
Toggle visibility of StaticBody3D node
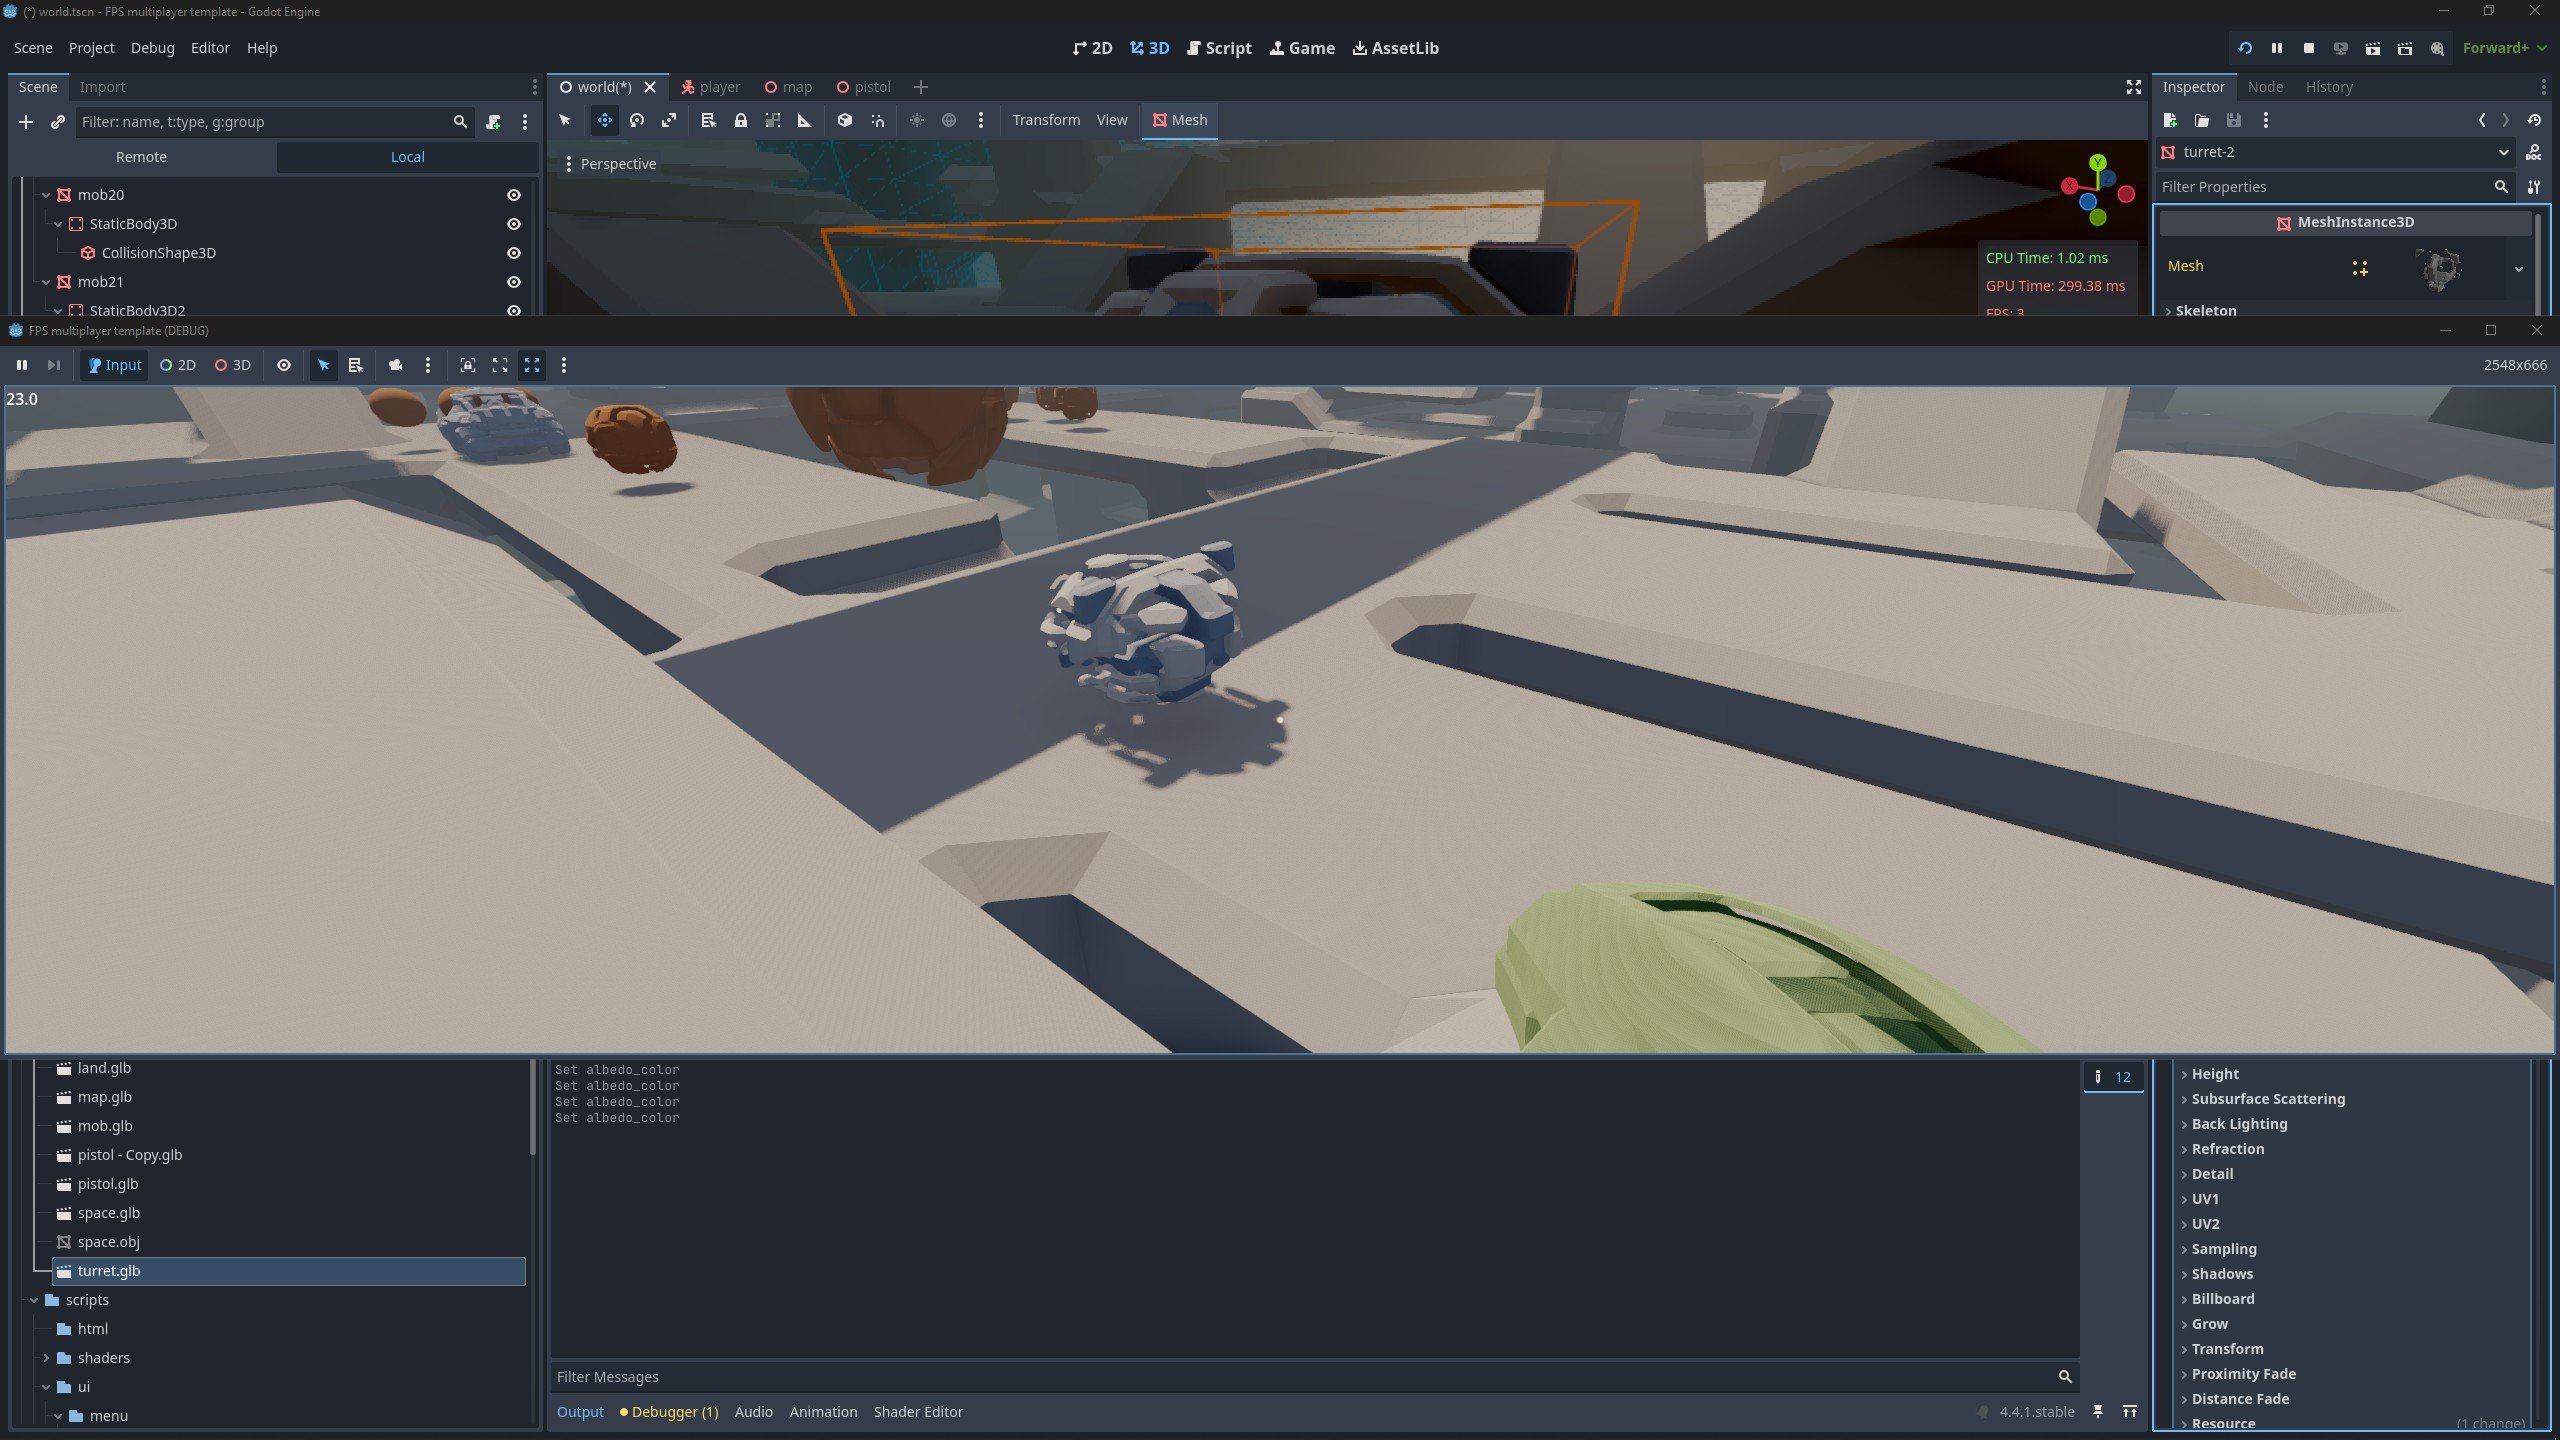tap(513, 224)
